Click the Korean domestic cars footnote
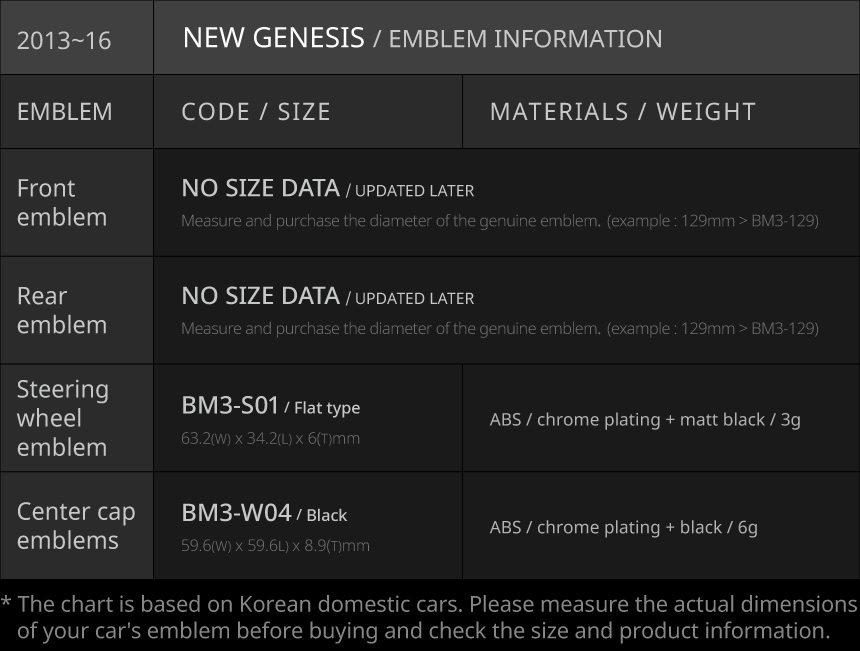Screen dimensions: 860x651 (430, 617)
